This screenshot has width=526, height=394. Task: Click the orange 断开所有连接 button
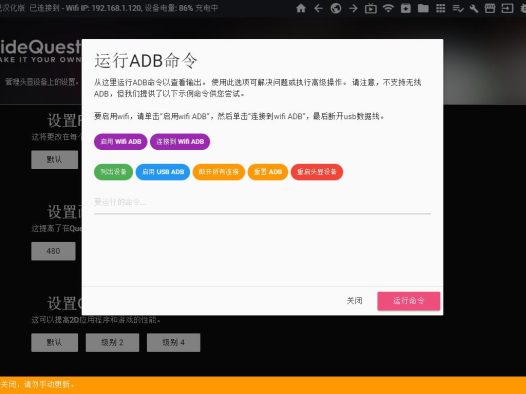[219, 172]
